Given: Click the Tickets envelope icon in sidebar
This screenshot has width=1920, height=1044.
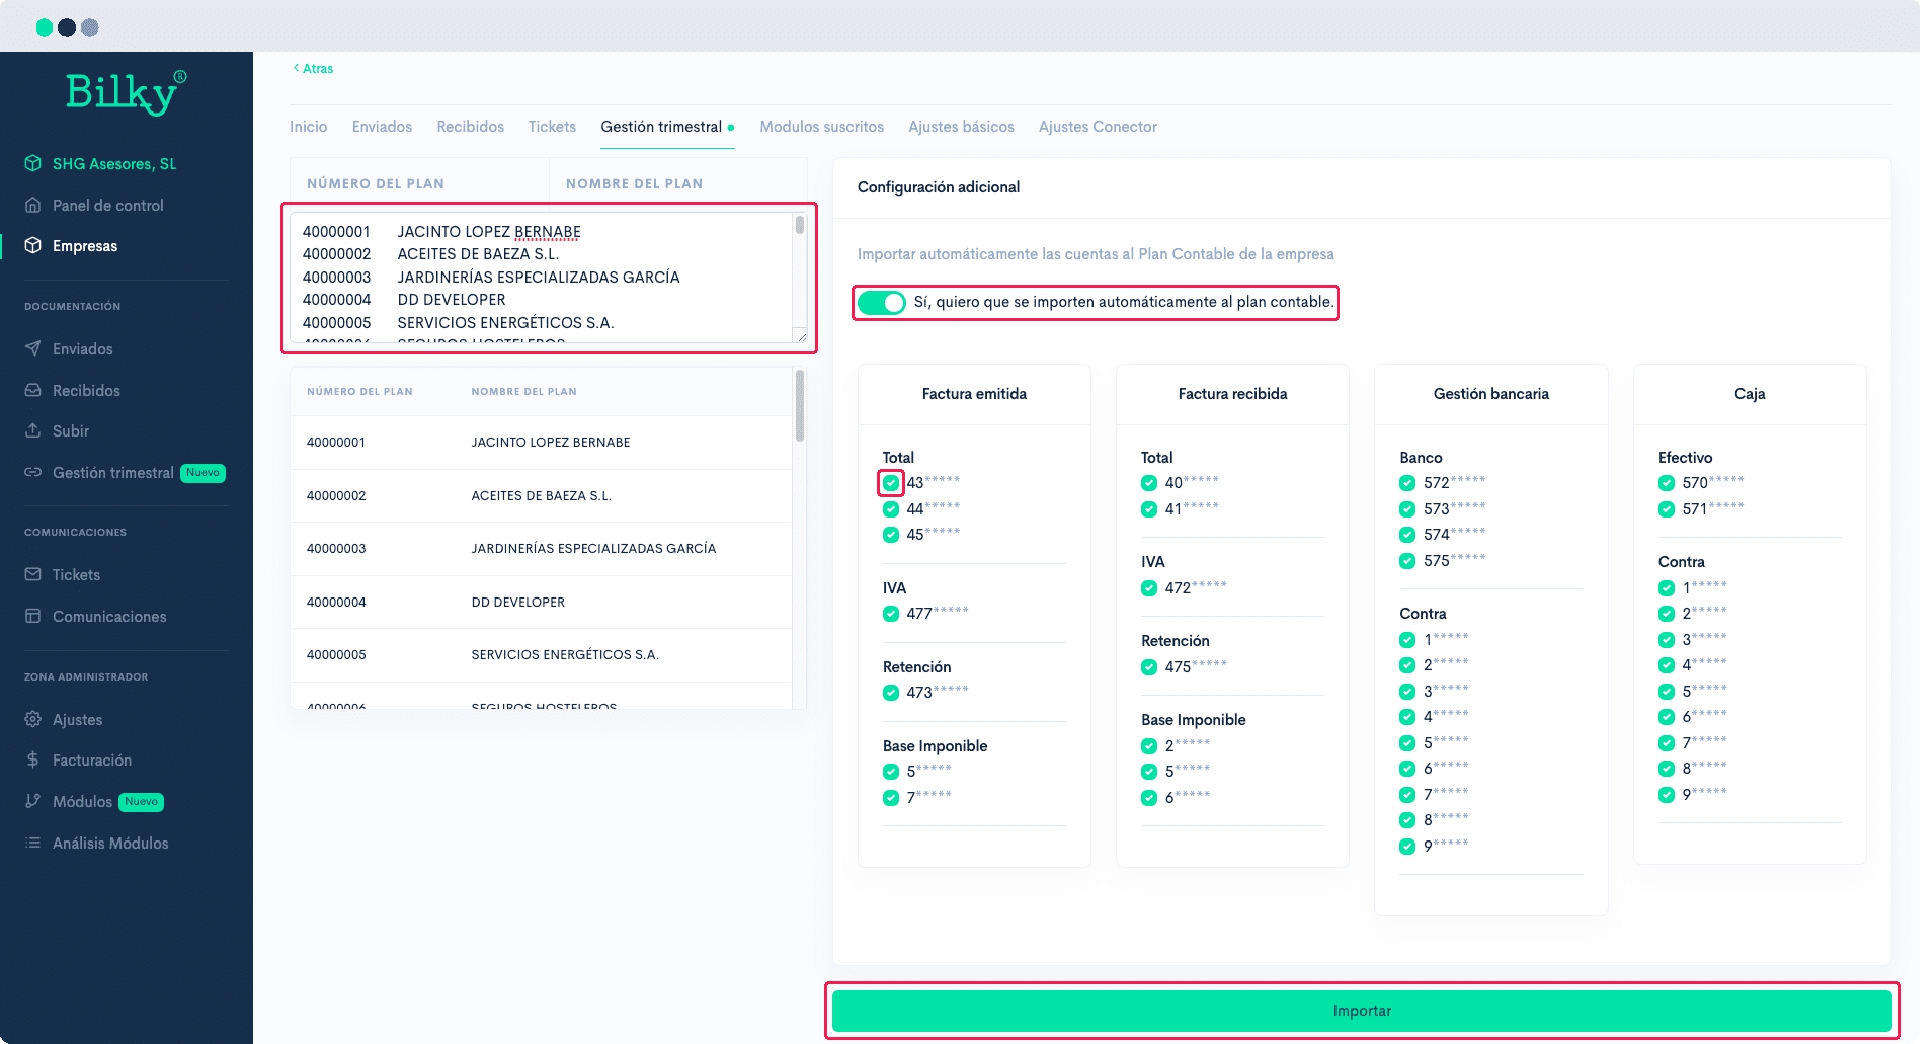Looking at the screenshot, I should (x=33, y=574).
